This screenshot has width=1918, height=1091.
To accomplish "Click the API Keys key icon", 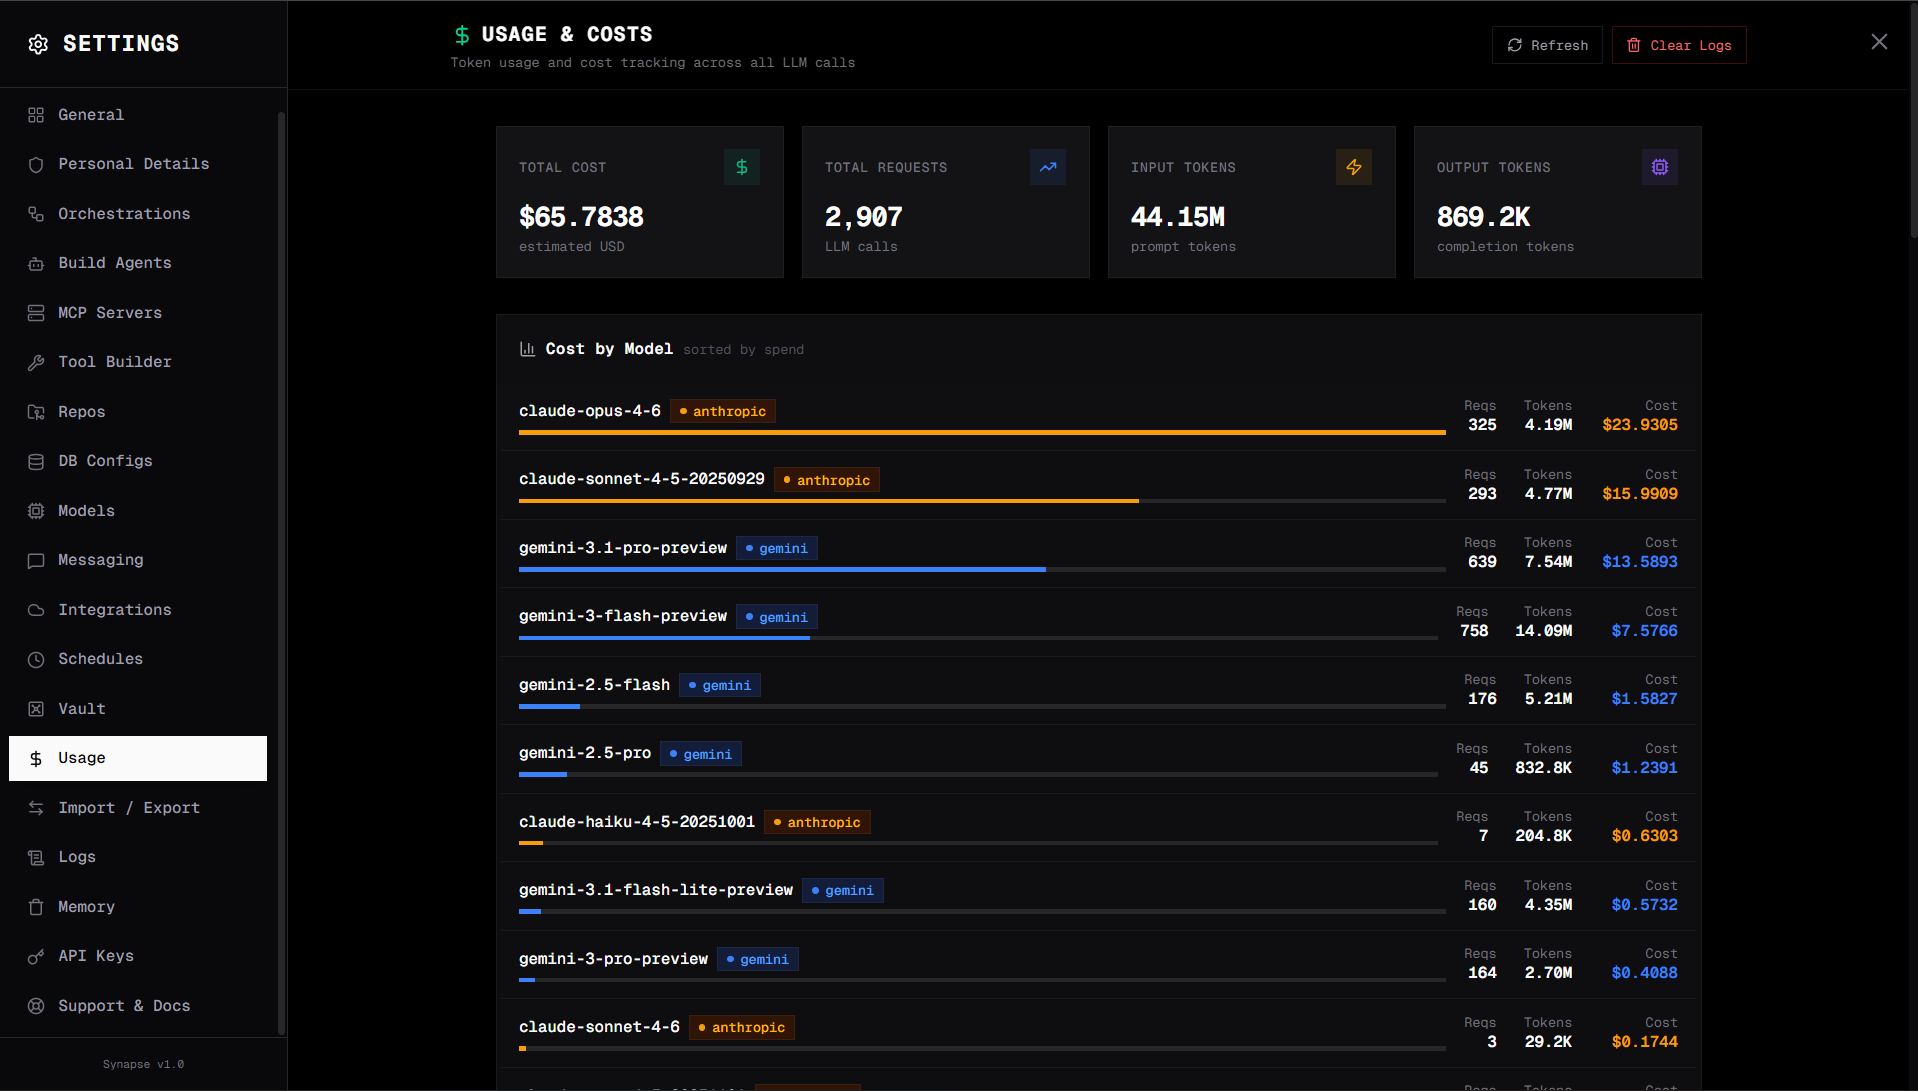I will pyautogui.click(x=36, y=957).
